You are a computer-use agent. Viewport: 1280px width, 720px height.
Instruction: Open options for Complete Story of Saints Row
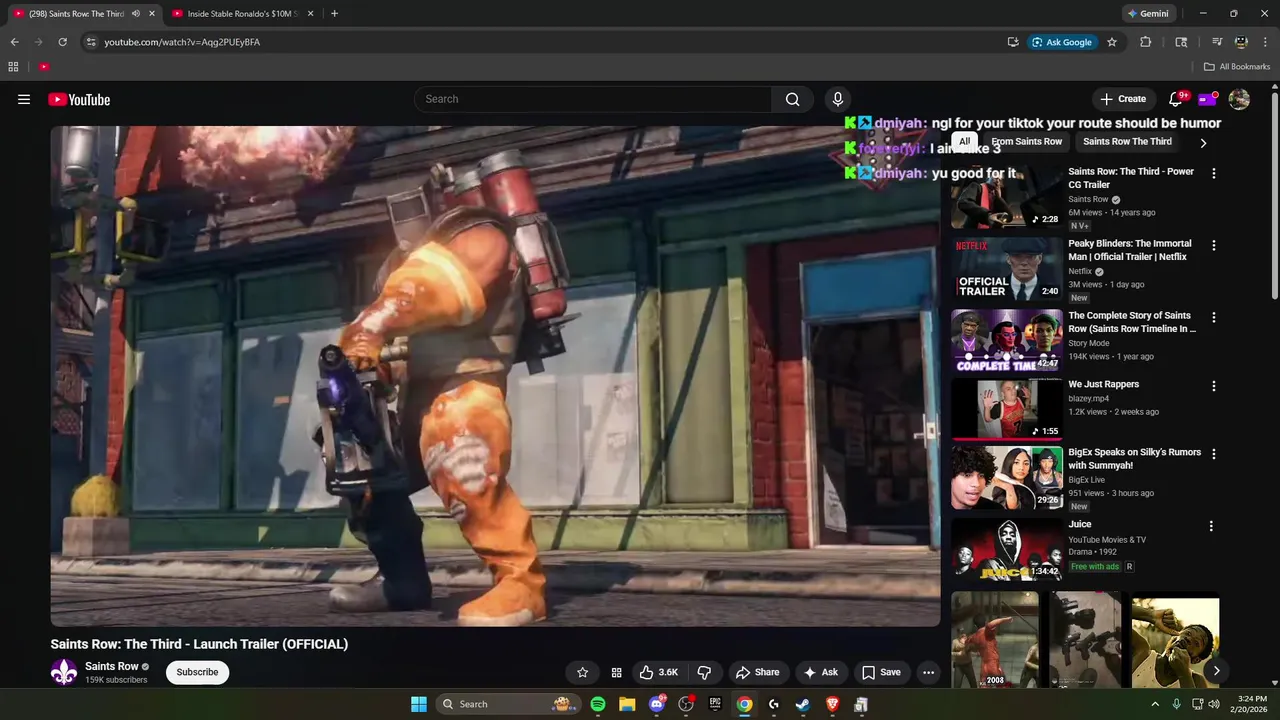[1214, 317]
